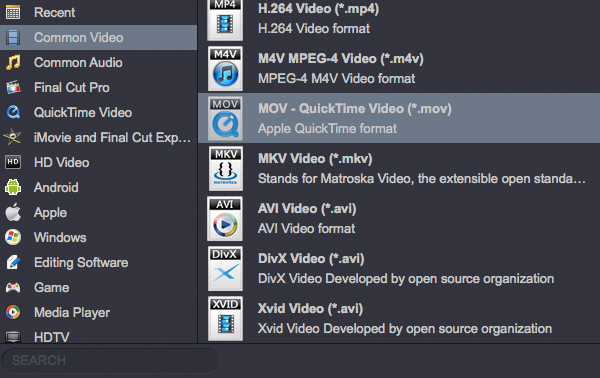Click the Game controller icon
The width and height of the screenshot is (600, 378).
coord(13,287)
